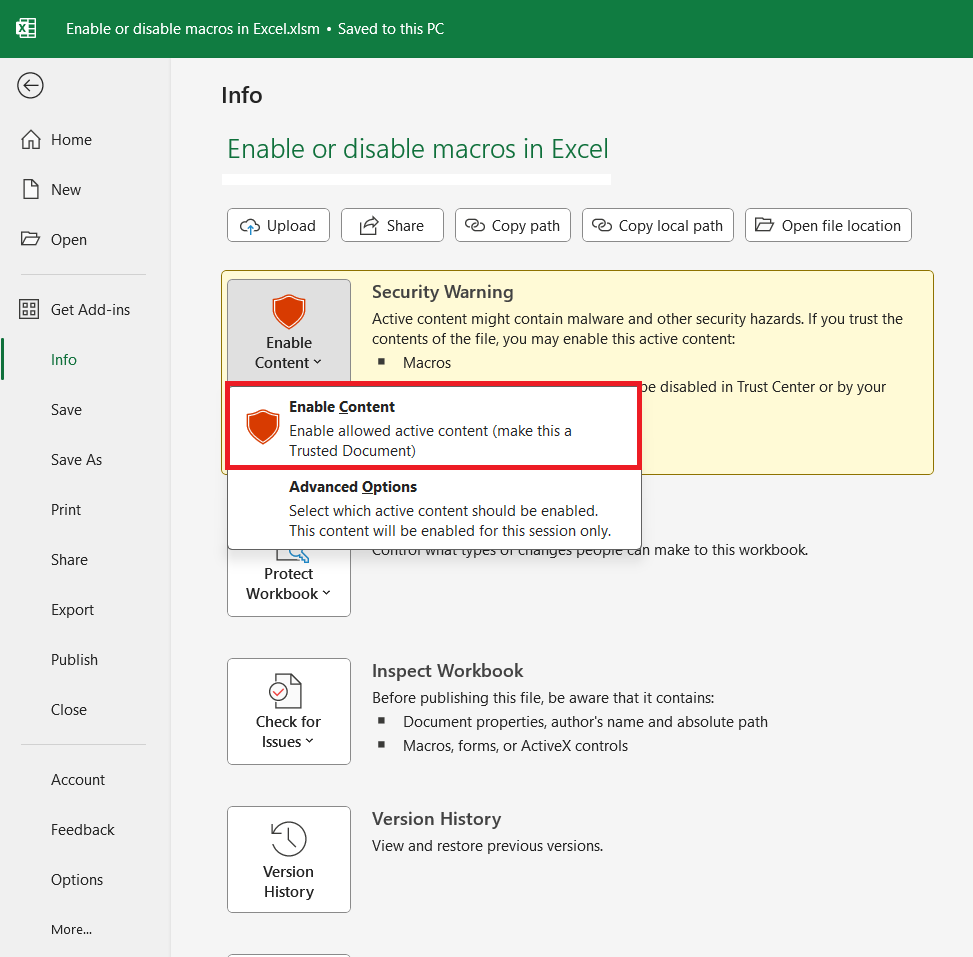Click the Open folder icon in sidebar
Image resolution: width=973 pixels, height=957 pixels.
click(30, 239)
